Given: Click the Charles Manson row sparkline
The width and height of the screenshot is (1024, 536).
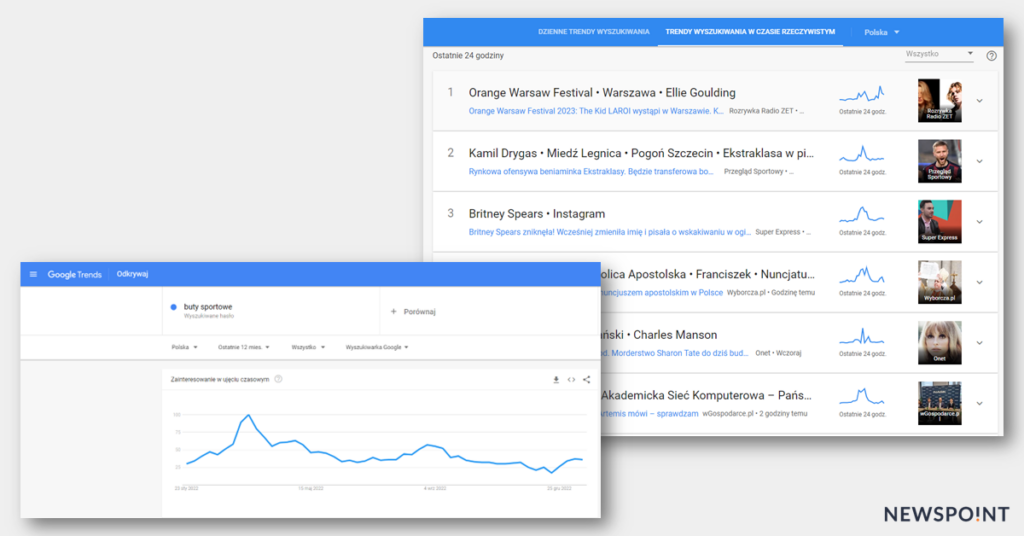Looking at the screenshot, I should 862,337.
